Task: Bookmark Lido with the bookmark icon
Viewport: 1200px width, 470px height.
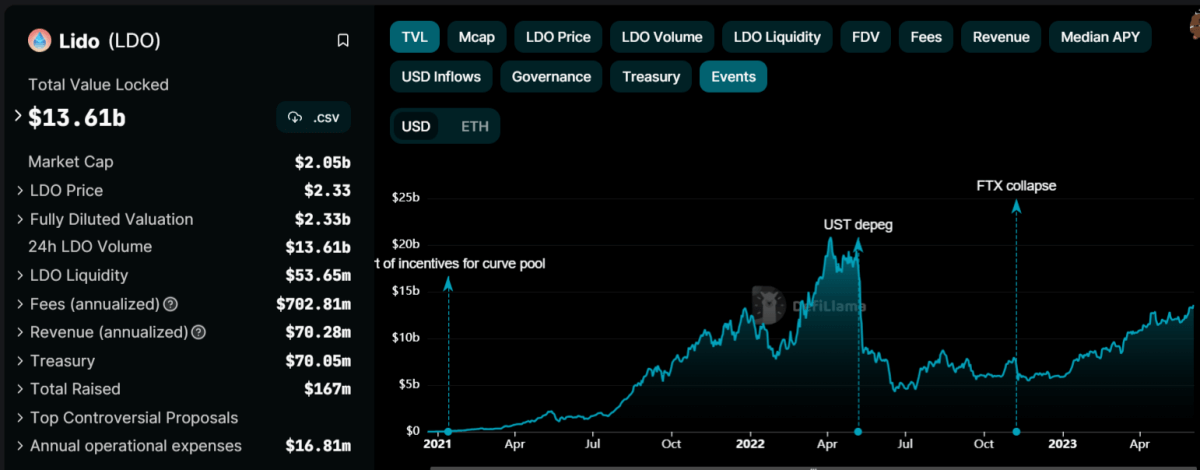Action: tap(343, 41)
